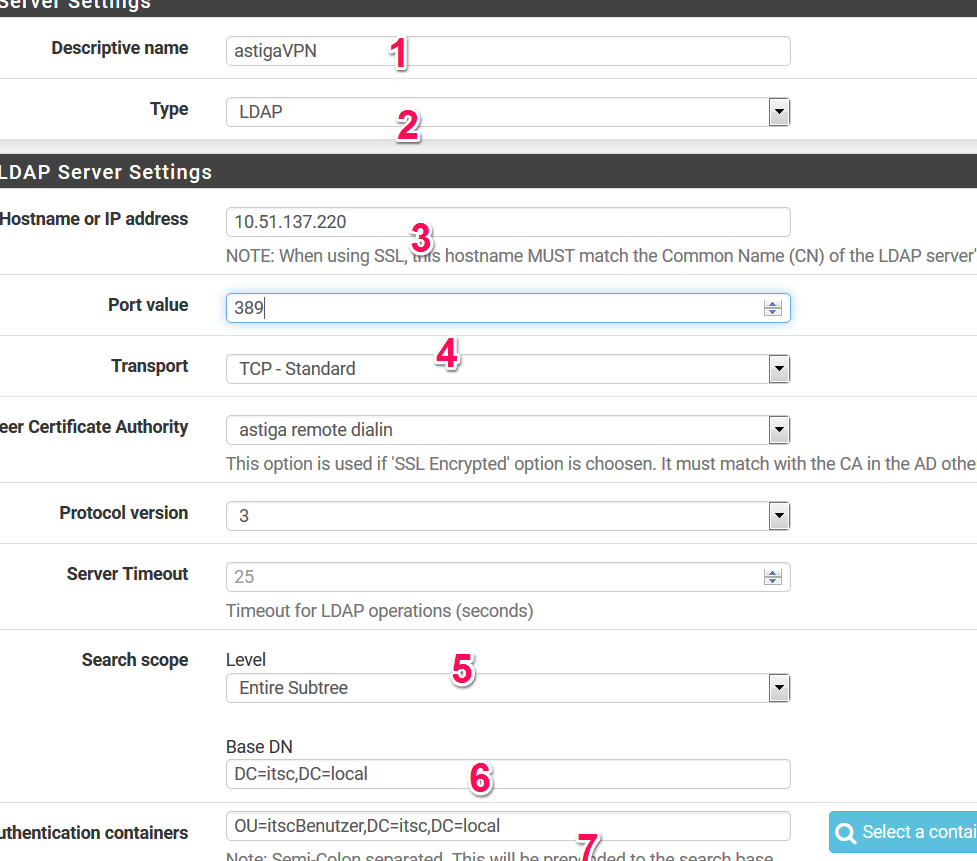The width and height of the screenshot is (977, 861).
Task: Click the Protocol version label
Action: click(123, 513)
